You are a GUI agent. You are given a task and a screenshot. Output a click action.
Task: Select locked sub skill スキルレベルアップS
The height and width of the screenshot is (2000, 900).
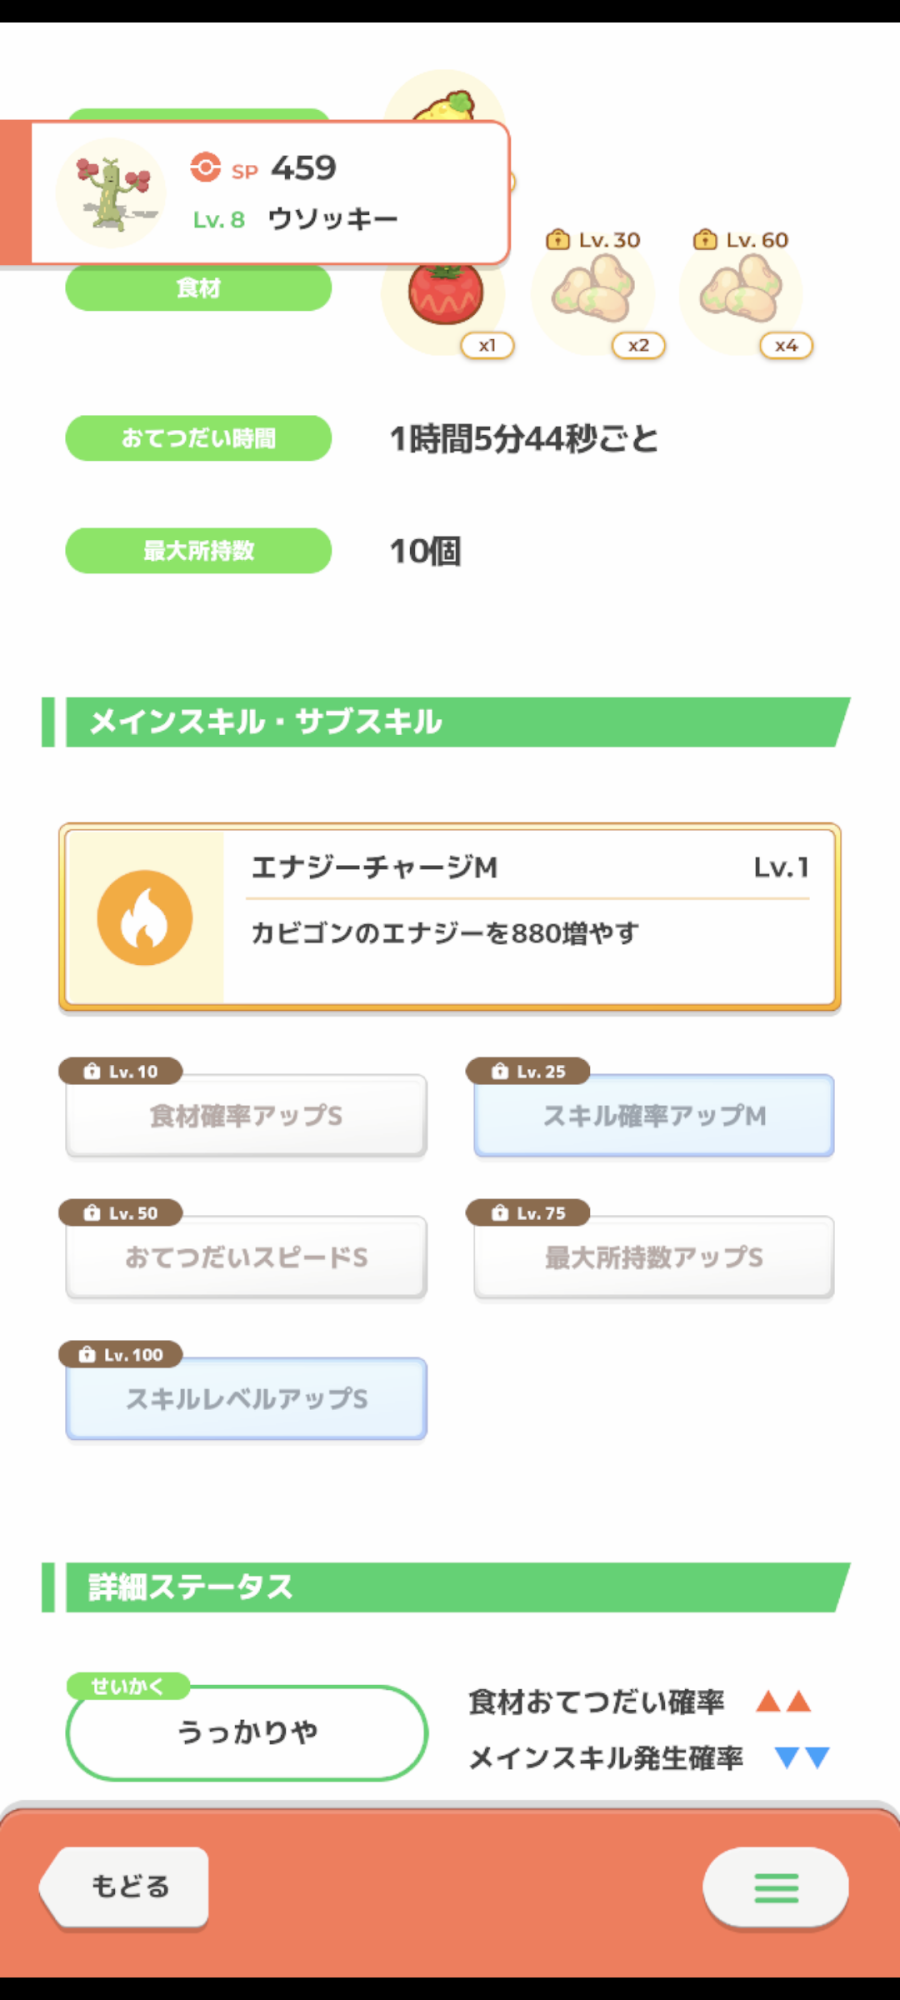click(246, 1399)
